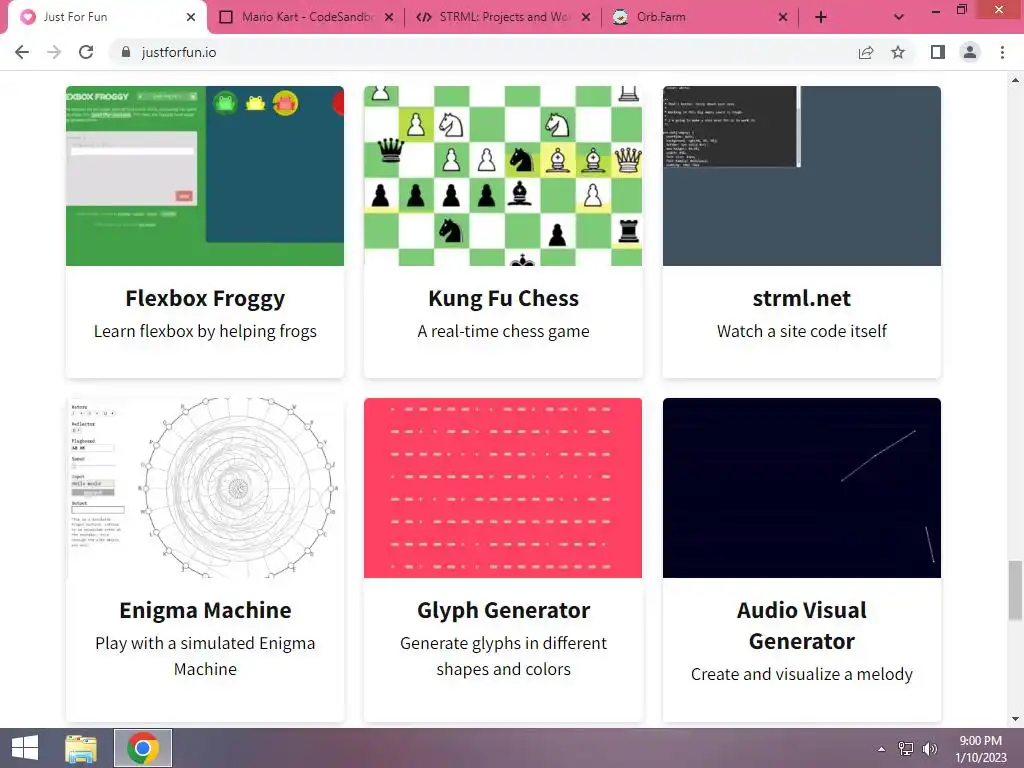Open the Windows Start menu
Screen dimensions: 1024x768
[25, 748]
